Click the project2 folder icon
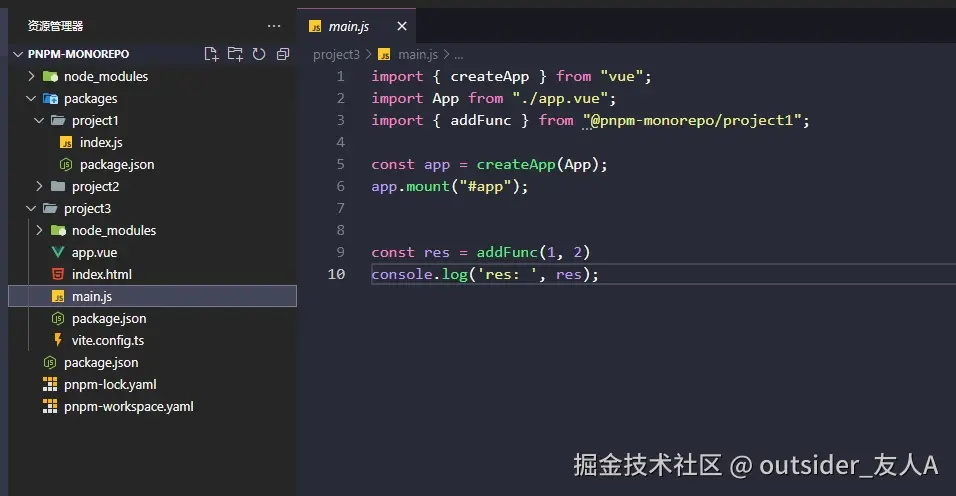The width and height of the screenshot is (956, 496). click(x=58, y=186)
